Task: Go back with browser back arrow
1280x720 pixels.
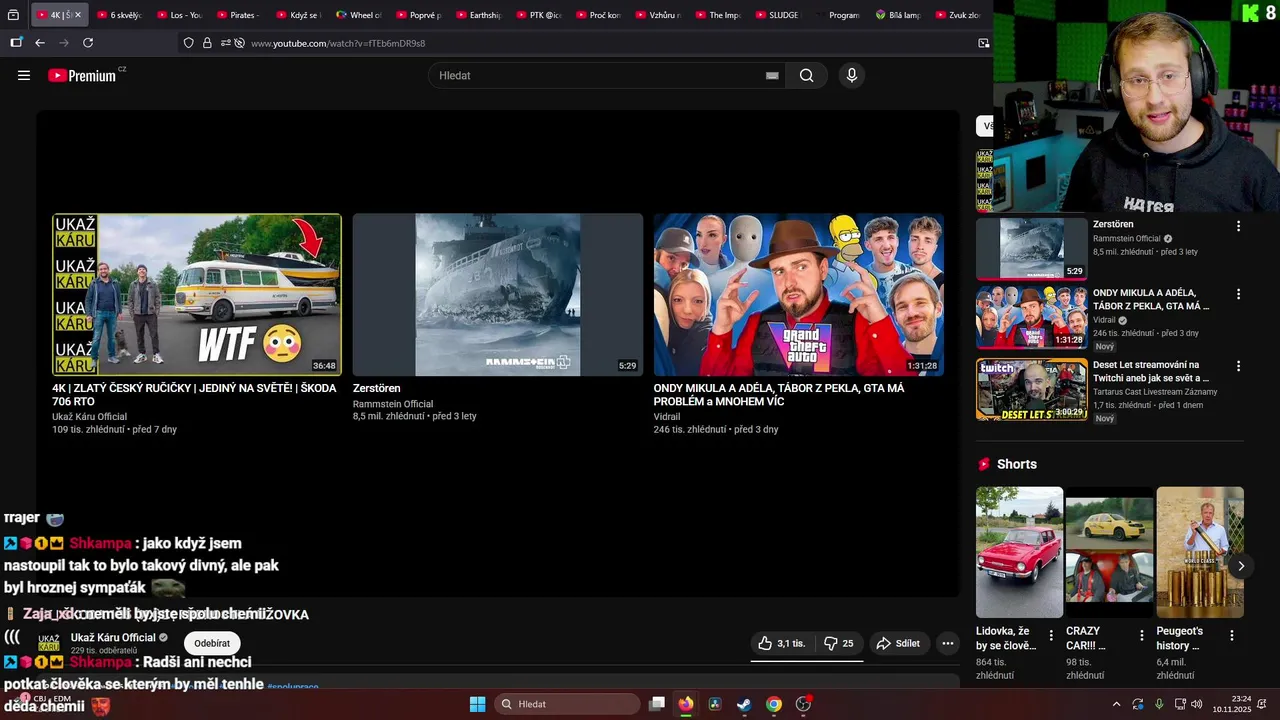Action: [x=40, y=43]
